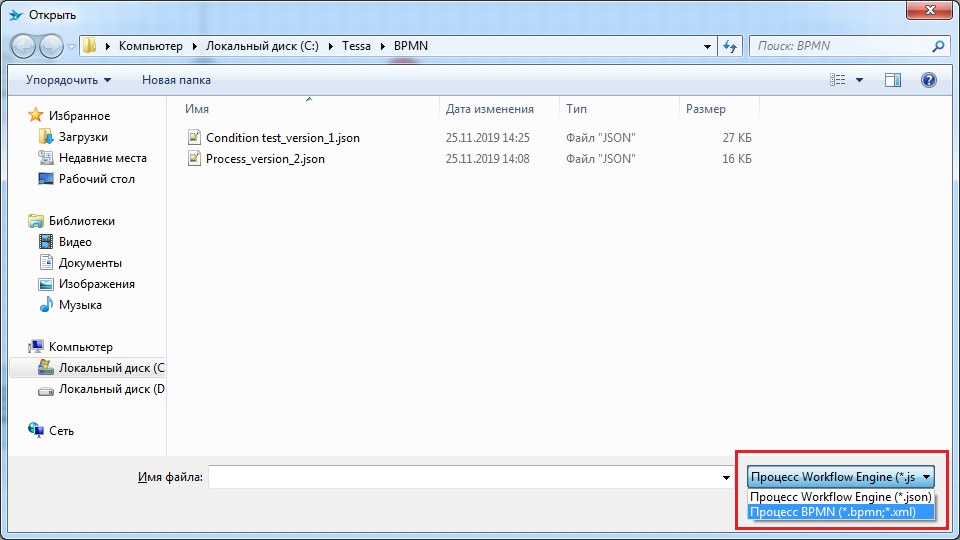The image size is (960, 540).
Task: Click the help question mark icon
Action: 928,80
